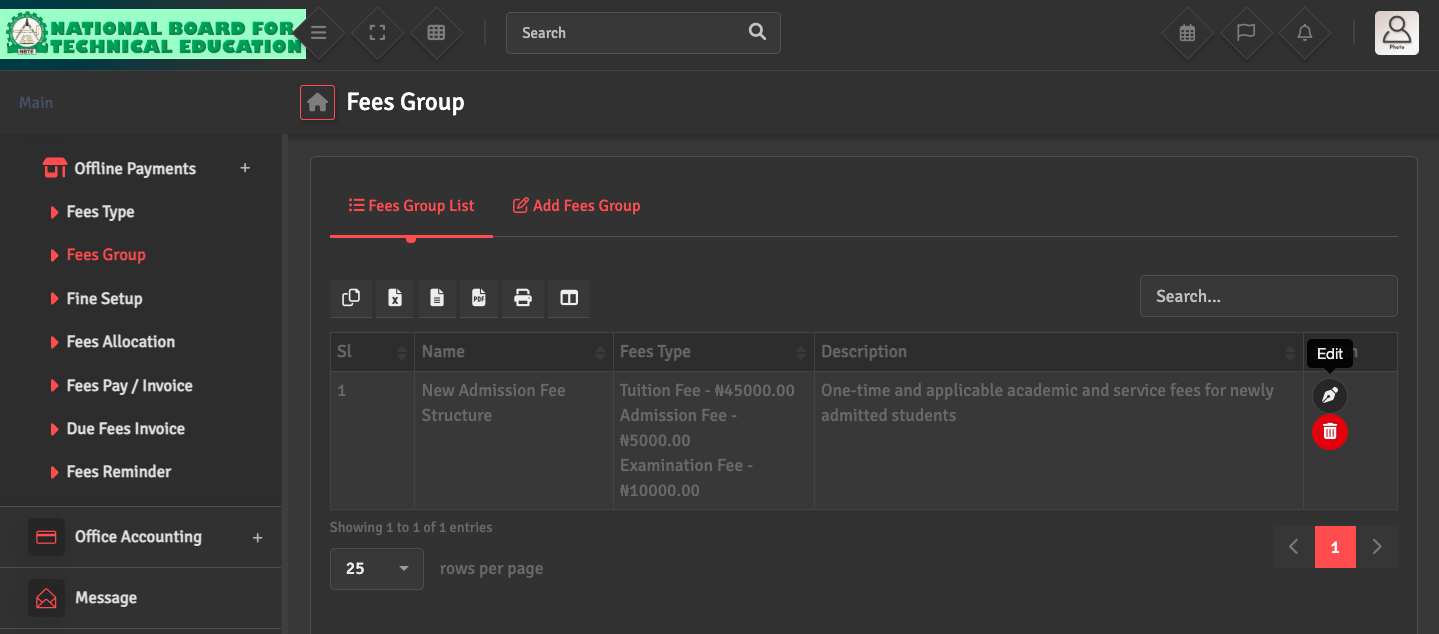This screenshot has height=634, width=1439.
Task: Open the notifications bell
Action: tap(1304, 33)
